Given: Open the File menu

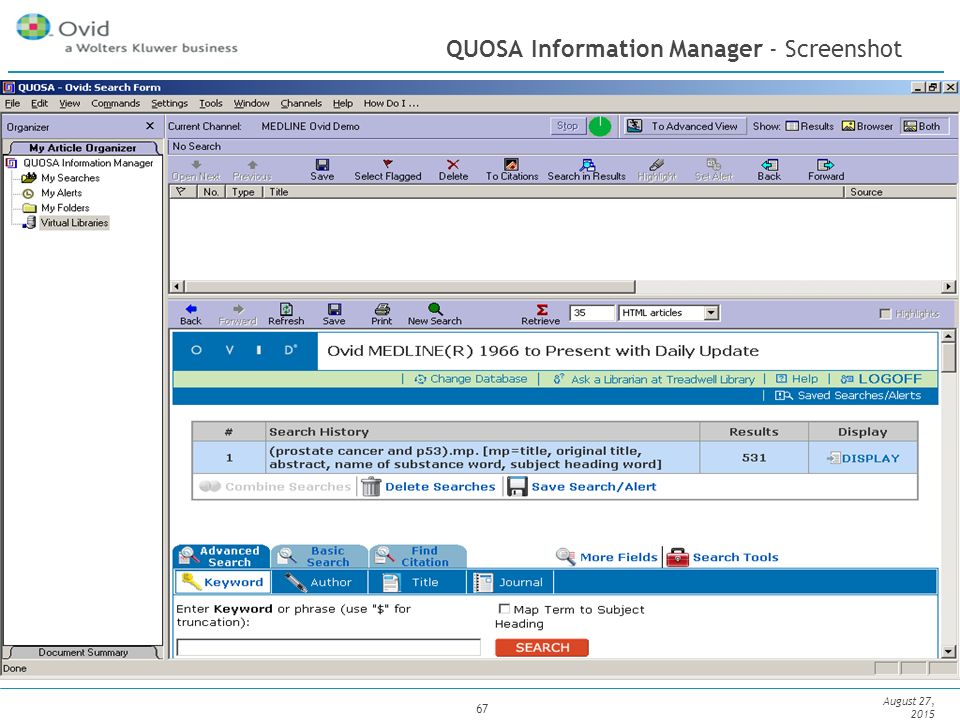Looking at the screenshot, I should click(x=12, y=103).
